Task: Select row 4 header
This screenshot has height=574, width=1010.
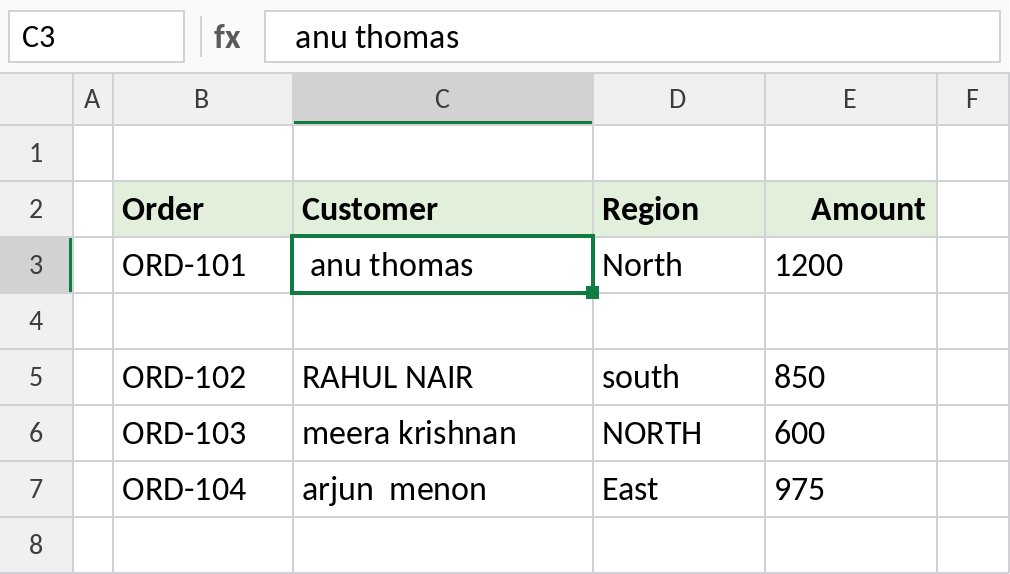Action: 36,321
